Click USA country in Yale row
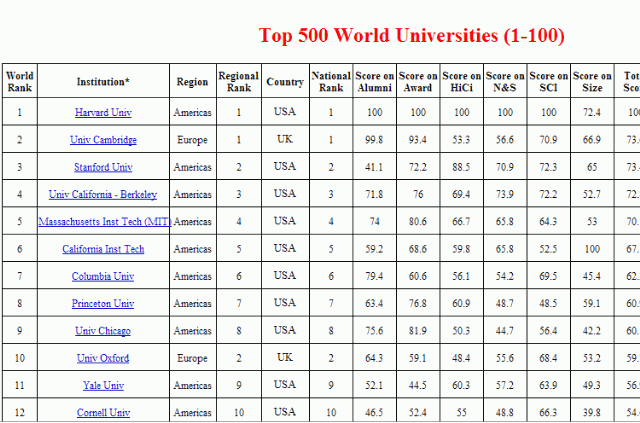The height and width of the screenshot is (423, 640). coord(285,385)
